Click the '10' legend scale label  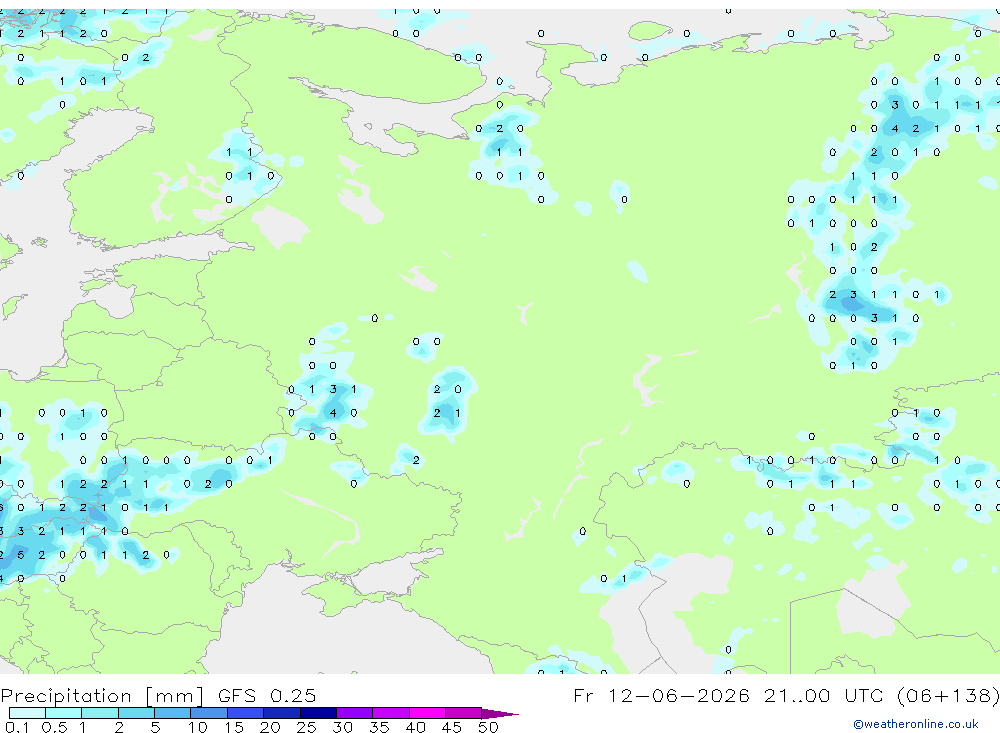click(197, 727)
